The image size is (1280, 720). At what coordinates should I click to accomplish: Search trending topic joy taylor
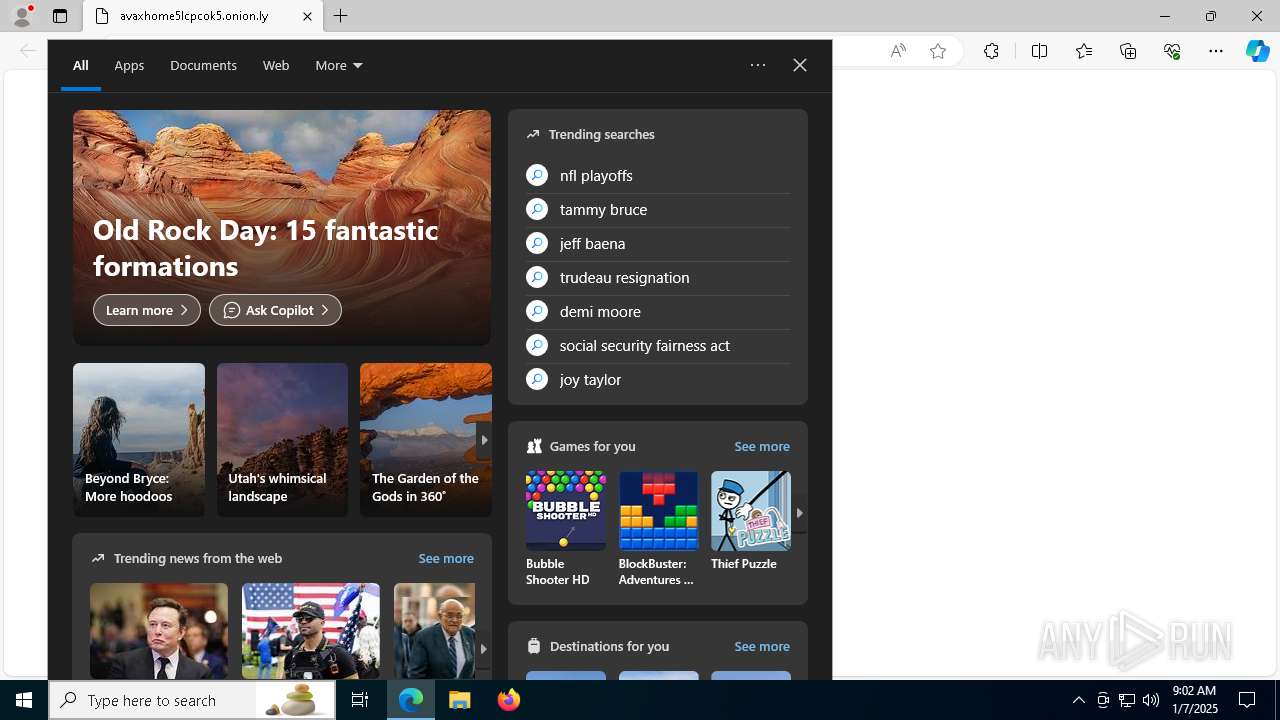tap(658, 380)
